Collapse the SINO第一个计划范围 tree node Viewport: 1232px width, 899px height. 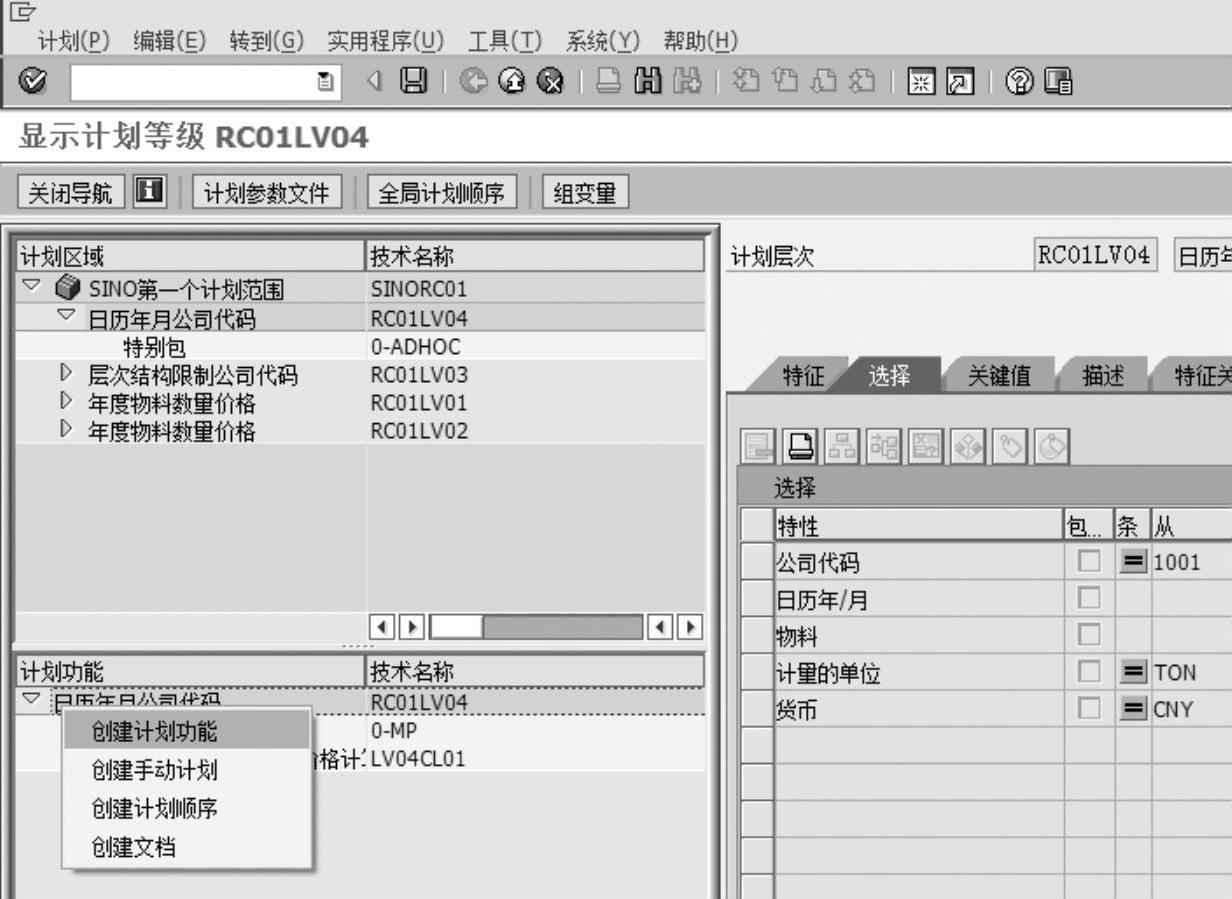click(x=32, y=286)
